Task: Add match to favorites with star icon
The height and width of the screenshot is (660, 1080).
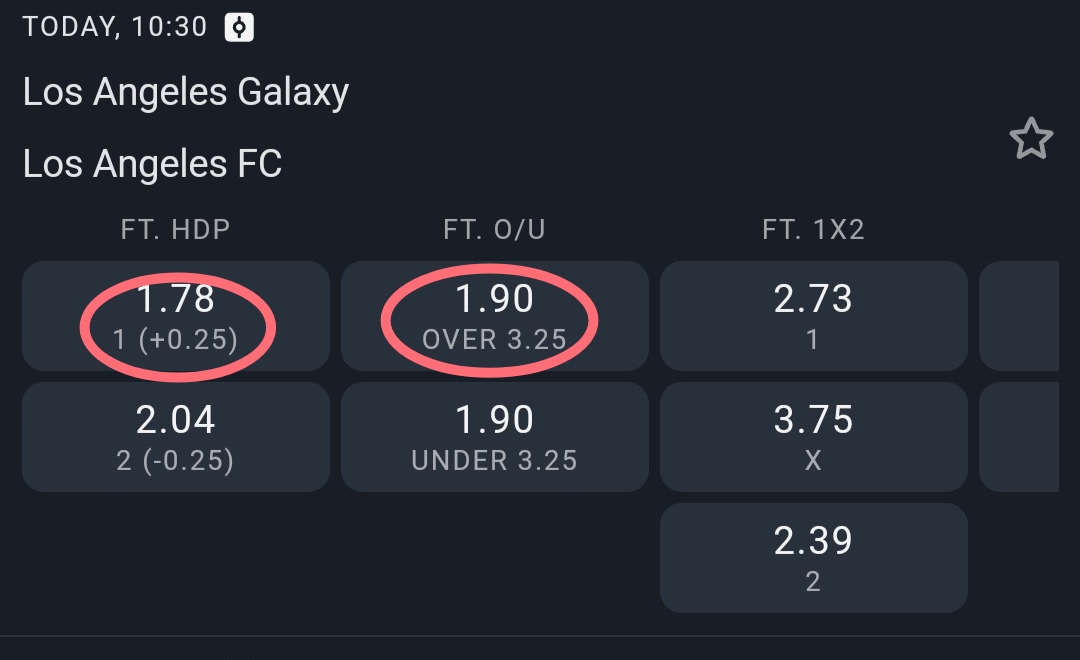Action: [1031, 139]
